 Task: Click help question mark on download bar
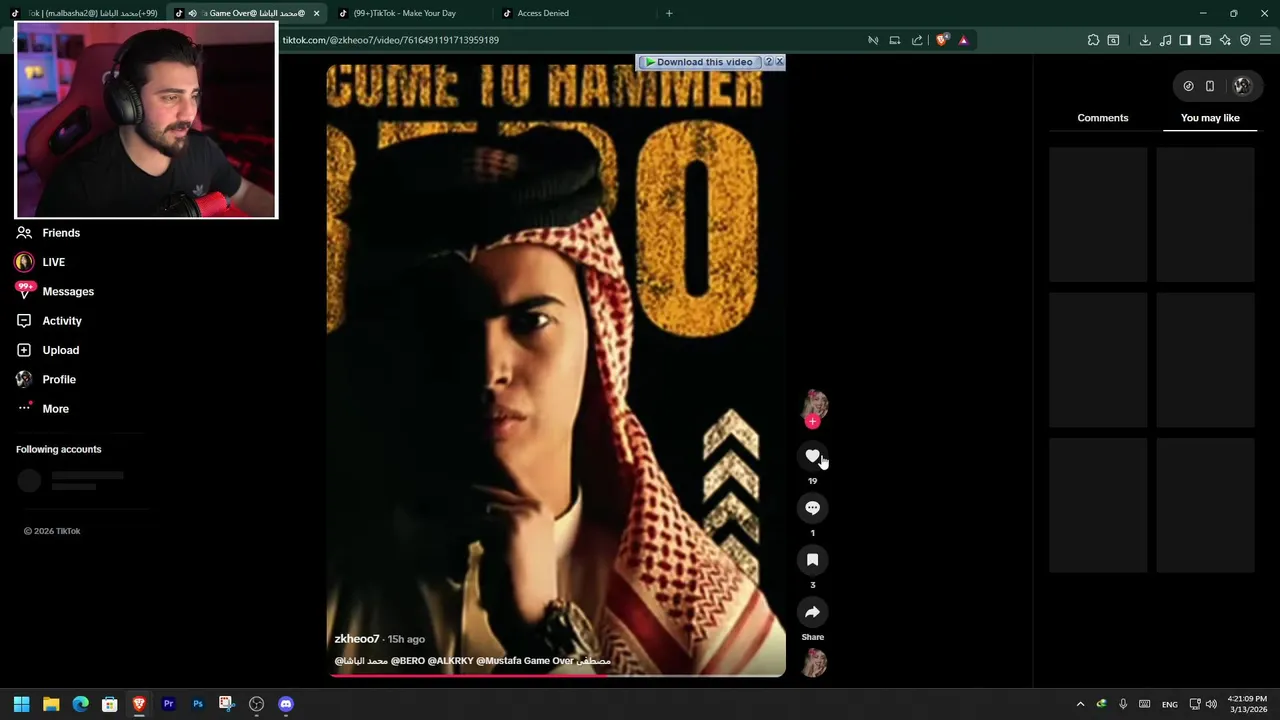tap(768, 62)
